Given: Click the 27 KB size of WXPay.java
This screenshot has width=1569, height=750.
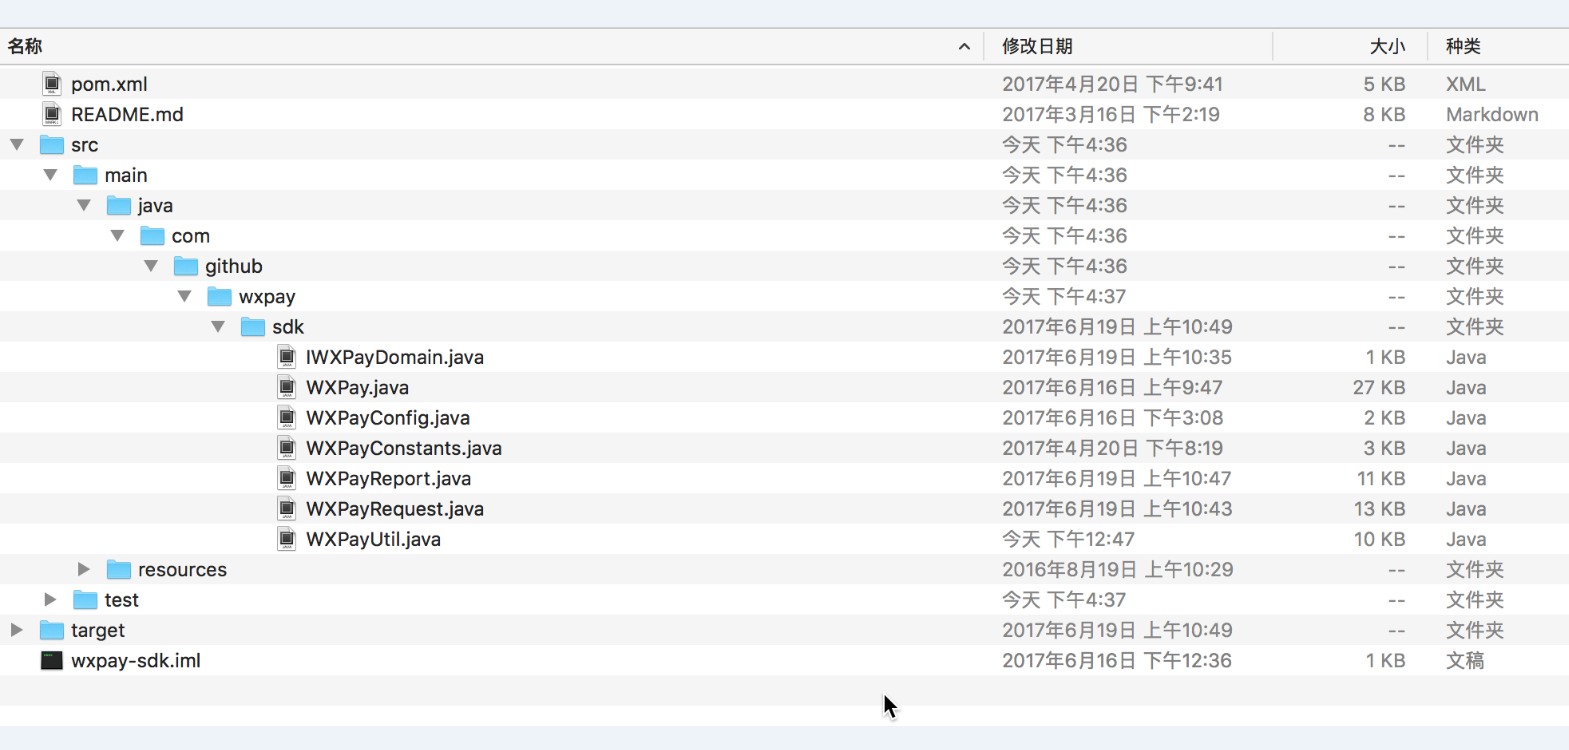Looking at the screenshot, I should click(1379, 387).
